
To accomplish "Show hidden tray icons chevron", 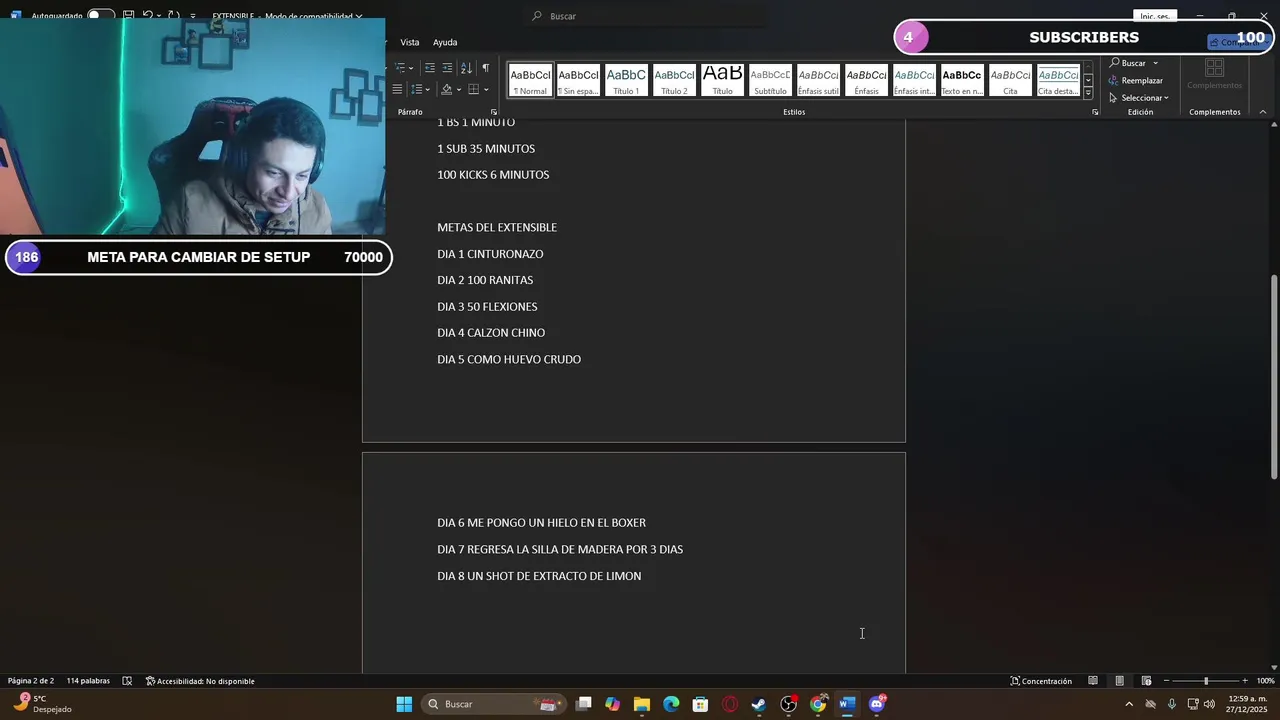I will (1129, 704).
